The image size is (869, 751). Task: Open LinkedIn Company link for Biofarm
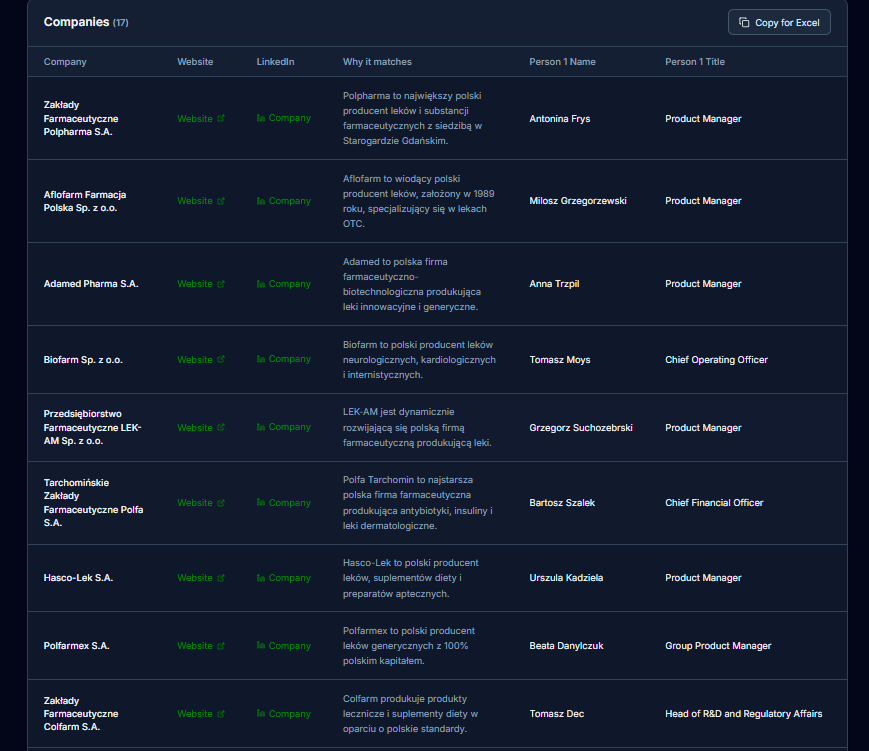(x=283, y=359)
